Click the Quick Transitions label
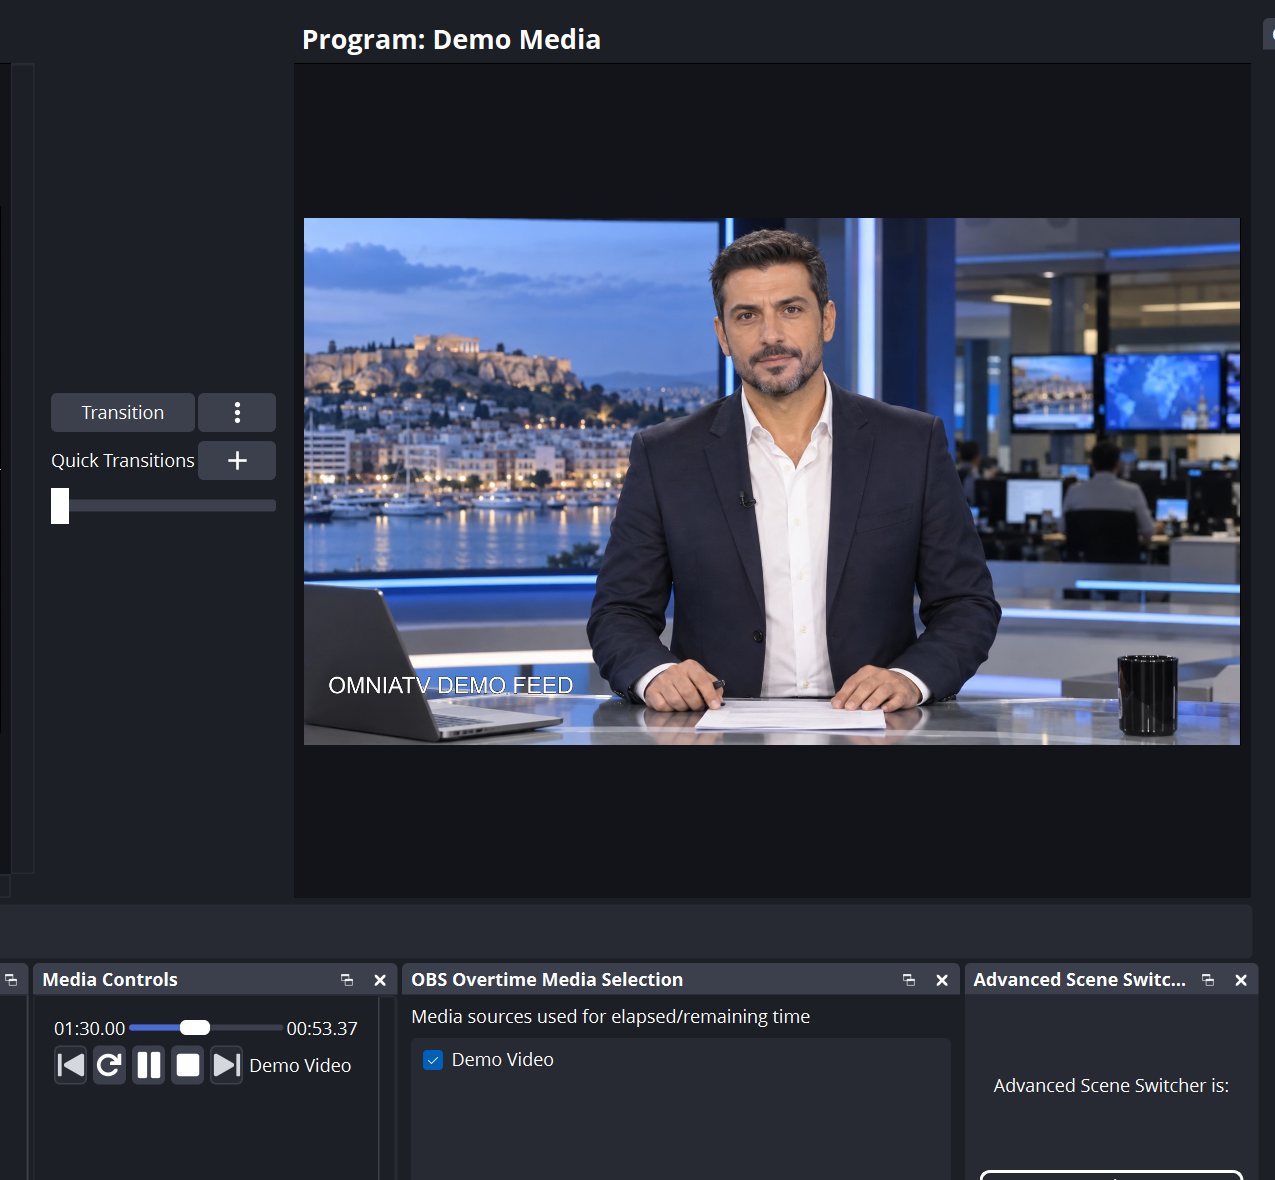Viewport: 1275px width, 1180px height. click(x=123, y=460)
